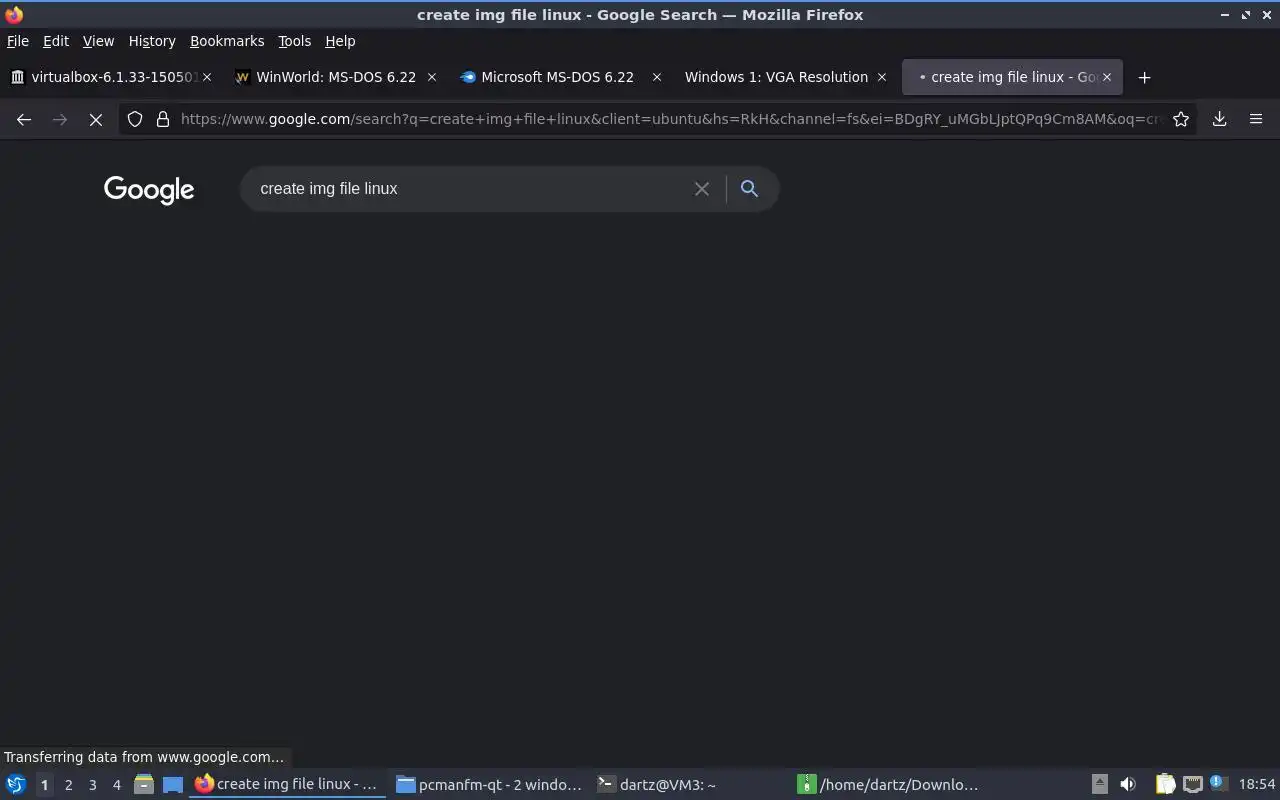The image size is (1280, 800).
Task: Open the Edit menu
Action: pyautogui.click(x=56, y=41)
